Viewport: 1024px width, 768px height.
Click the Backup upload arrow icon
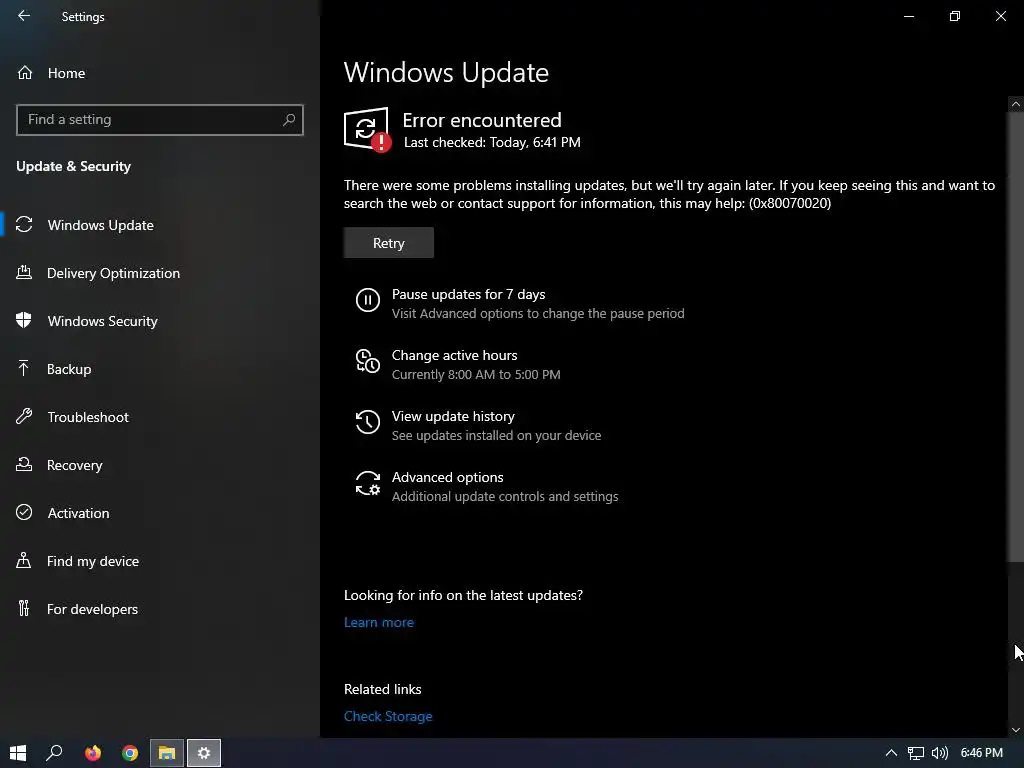[24, 368]
